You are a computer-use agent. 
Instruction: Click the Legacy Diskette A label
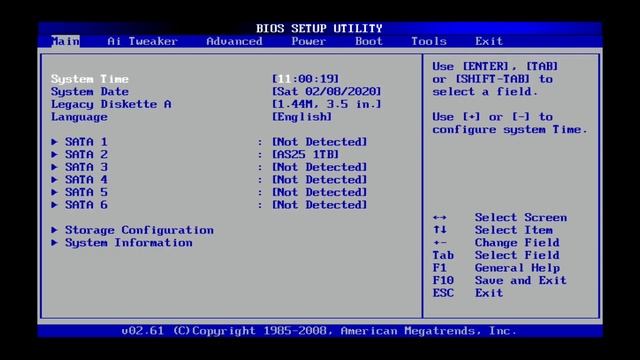111,104
